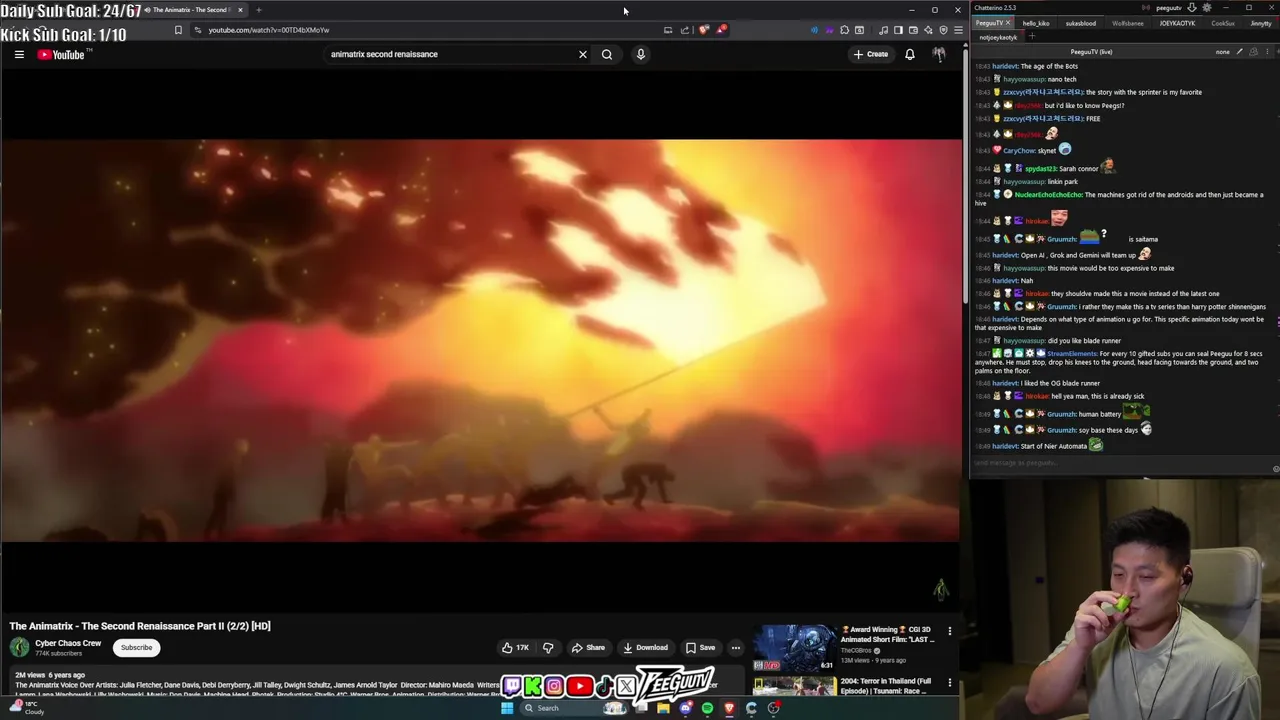1280x720 pixels.
Task: Switch to CookSux tab in Chatterino
Action: pyautogui.click(x=1223, y=23)
